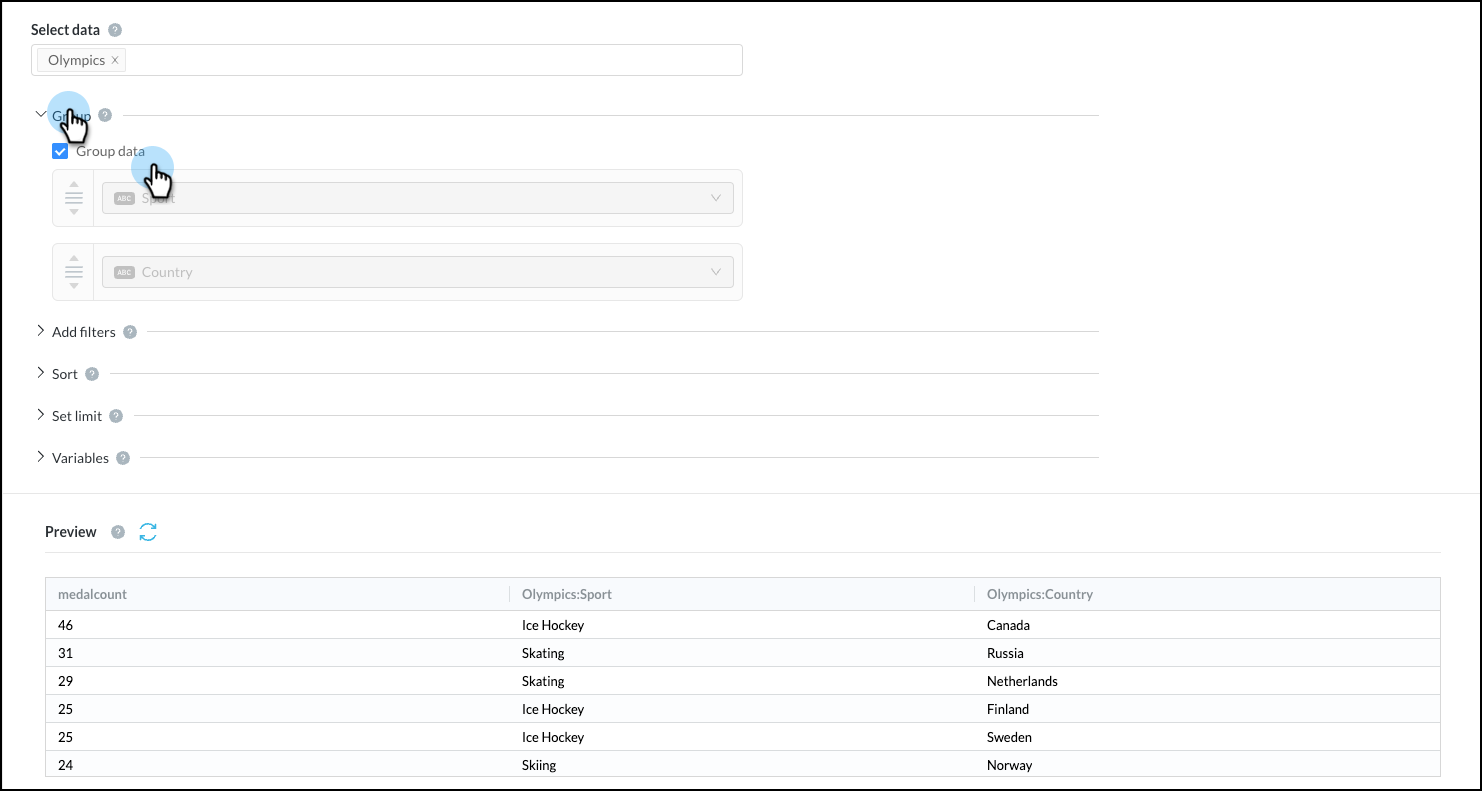Click the ABC type icon in Country field
The width and height of the screenshot is (1482, 791).
(124, 272)
